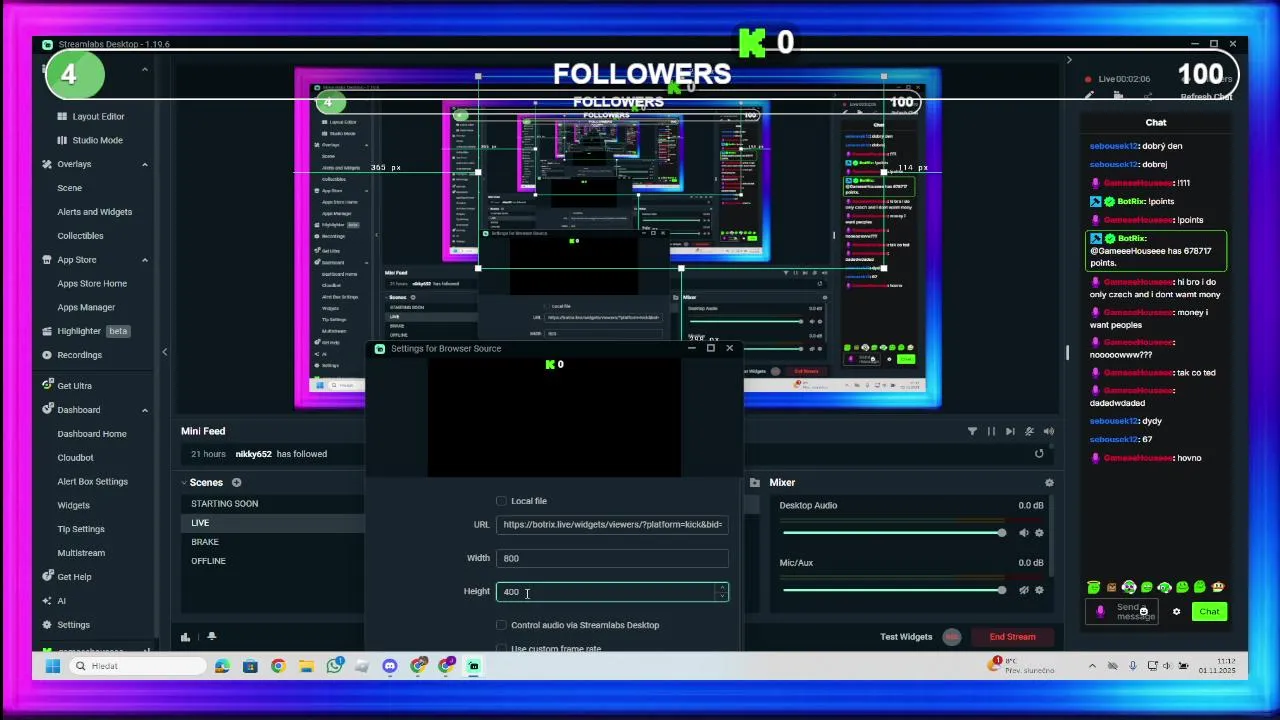Image resolution: width=1280 pixels, height=720 pixels.
Task: Click the REC button beside End Stream
Action: point(952,637)
